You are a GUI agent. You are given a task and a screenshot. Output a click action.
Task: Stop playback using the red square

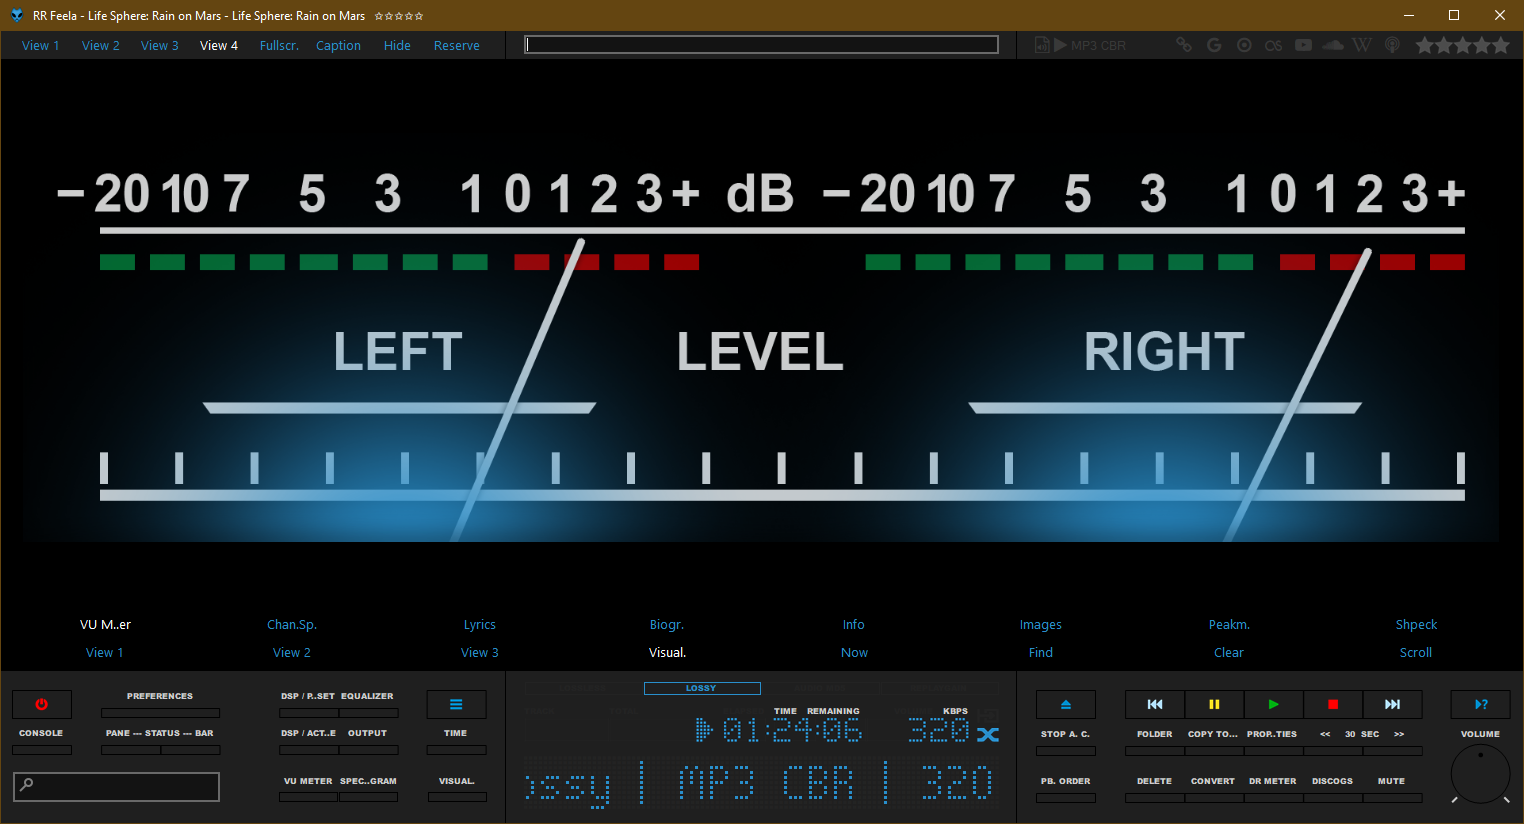tap(1332, 704)
